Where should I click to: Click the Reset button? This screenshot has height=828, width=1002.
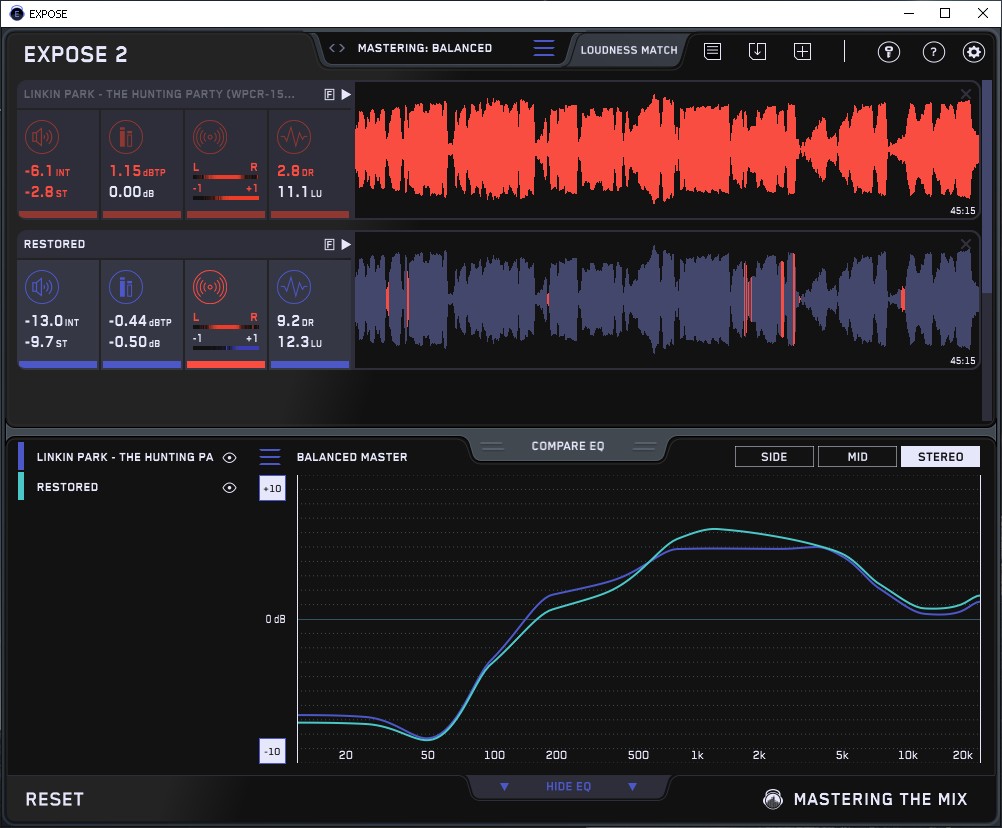pos(54,799)
